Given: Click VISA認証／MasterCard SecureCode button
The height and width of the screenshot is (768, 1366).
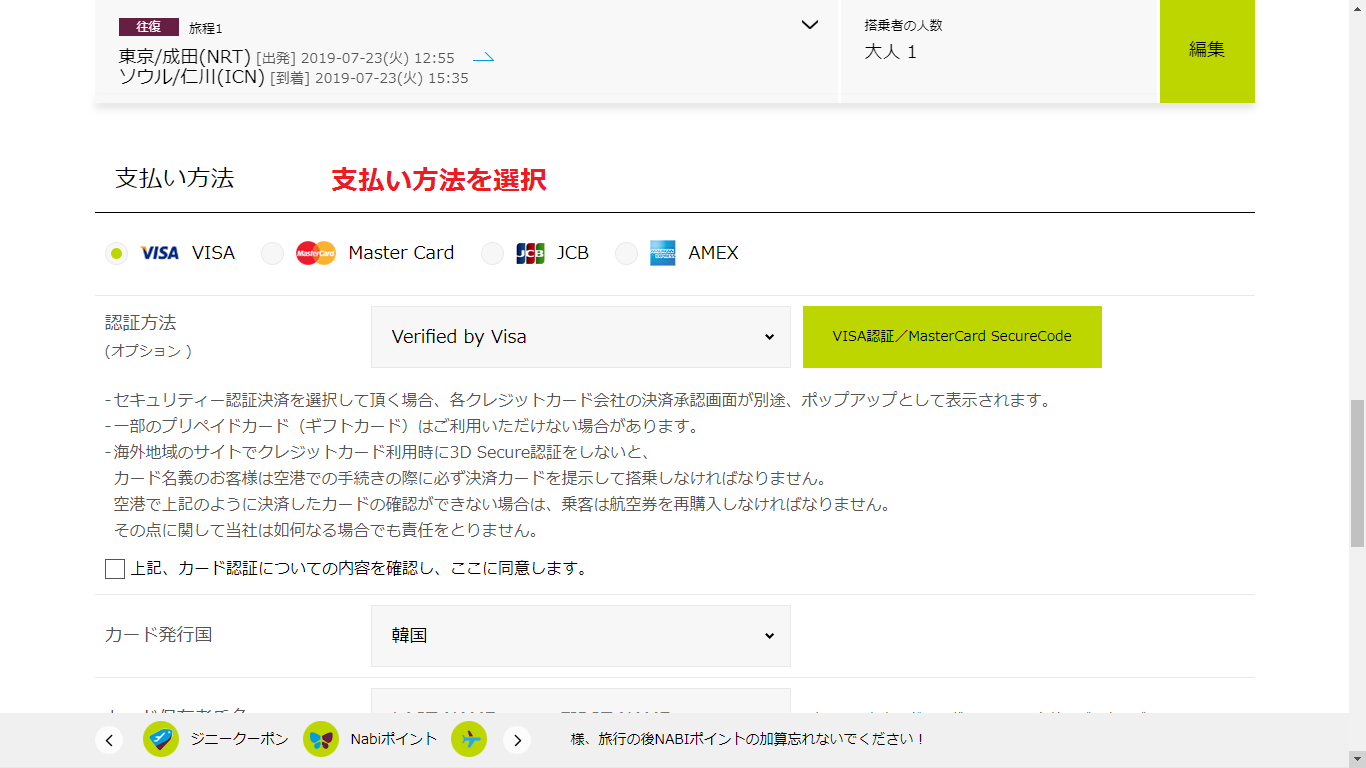Looking at the screenshot, I should pos(951,337).
